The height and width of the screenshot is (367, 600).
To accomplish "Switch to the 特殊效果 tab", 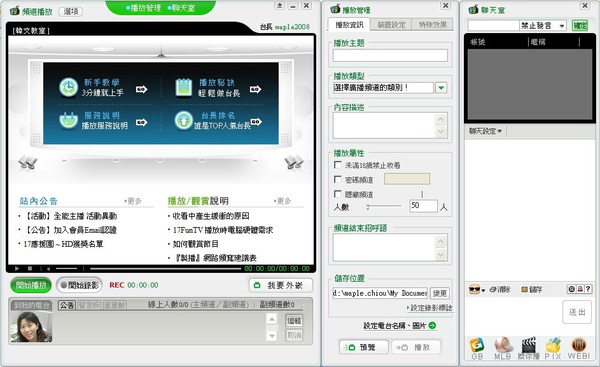I will [432, 25].
